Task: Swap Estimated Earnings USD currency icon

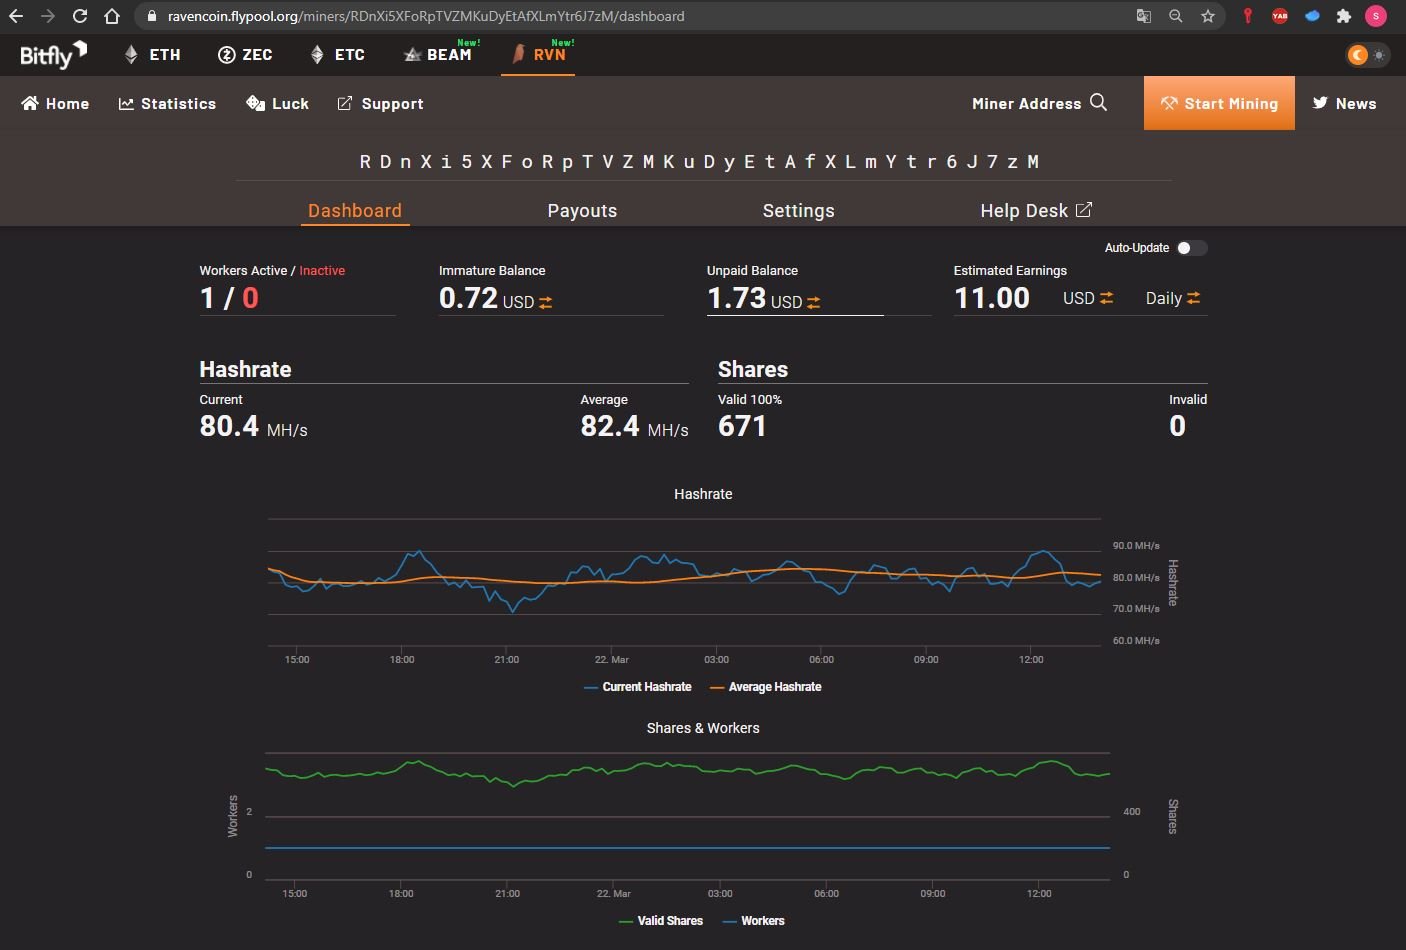Action: (1106, 298)
